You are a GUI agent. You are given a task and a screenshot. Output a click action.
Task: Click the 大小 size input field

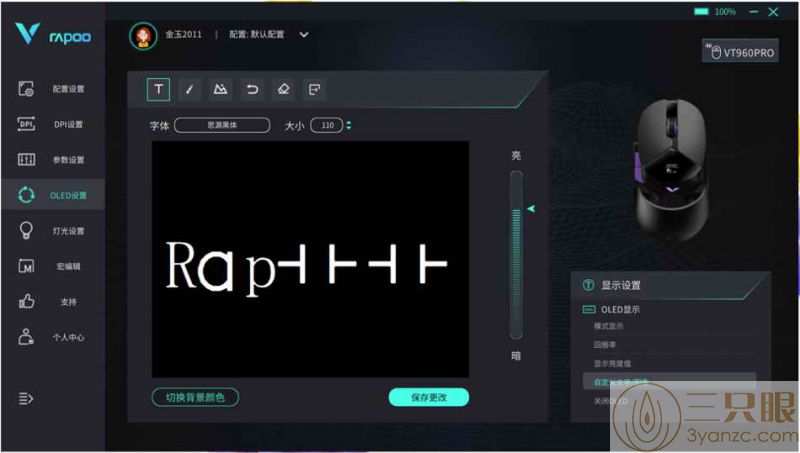coord(326,126)
